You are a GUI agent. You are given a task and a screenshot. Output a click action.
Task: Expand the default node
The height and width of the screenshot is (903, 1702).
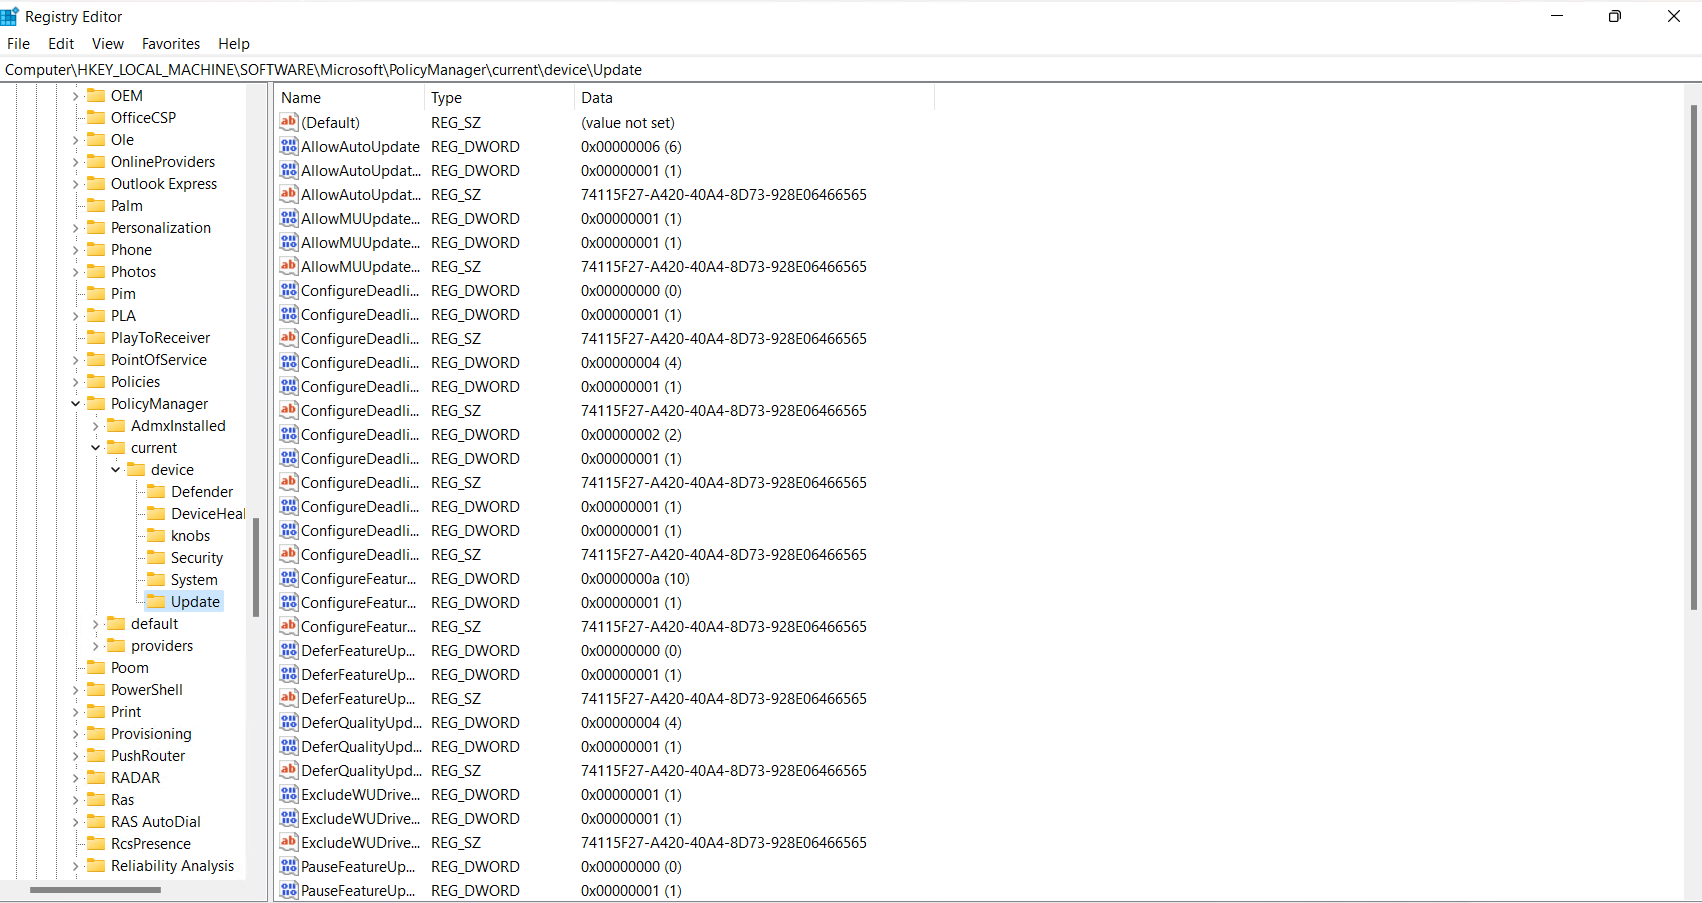point(95,624)
